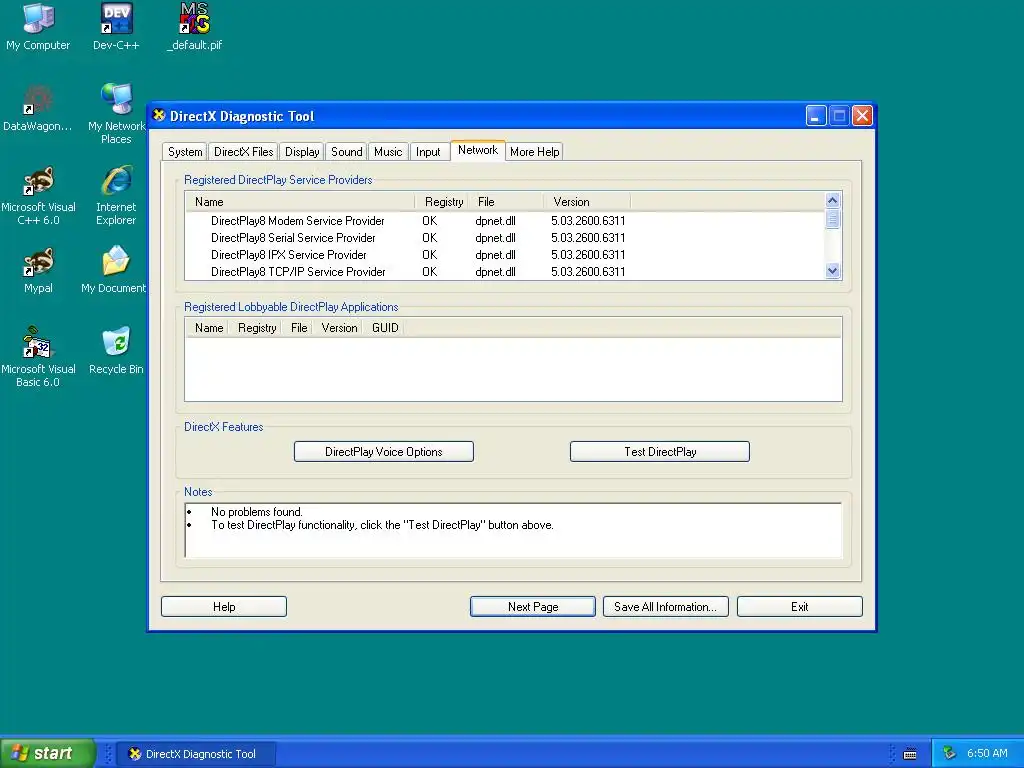The image size is (1024, 768).
Task: Click DirectX Diagnostic Tool taskbar button
Action: tap(195, 753)
